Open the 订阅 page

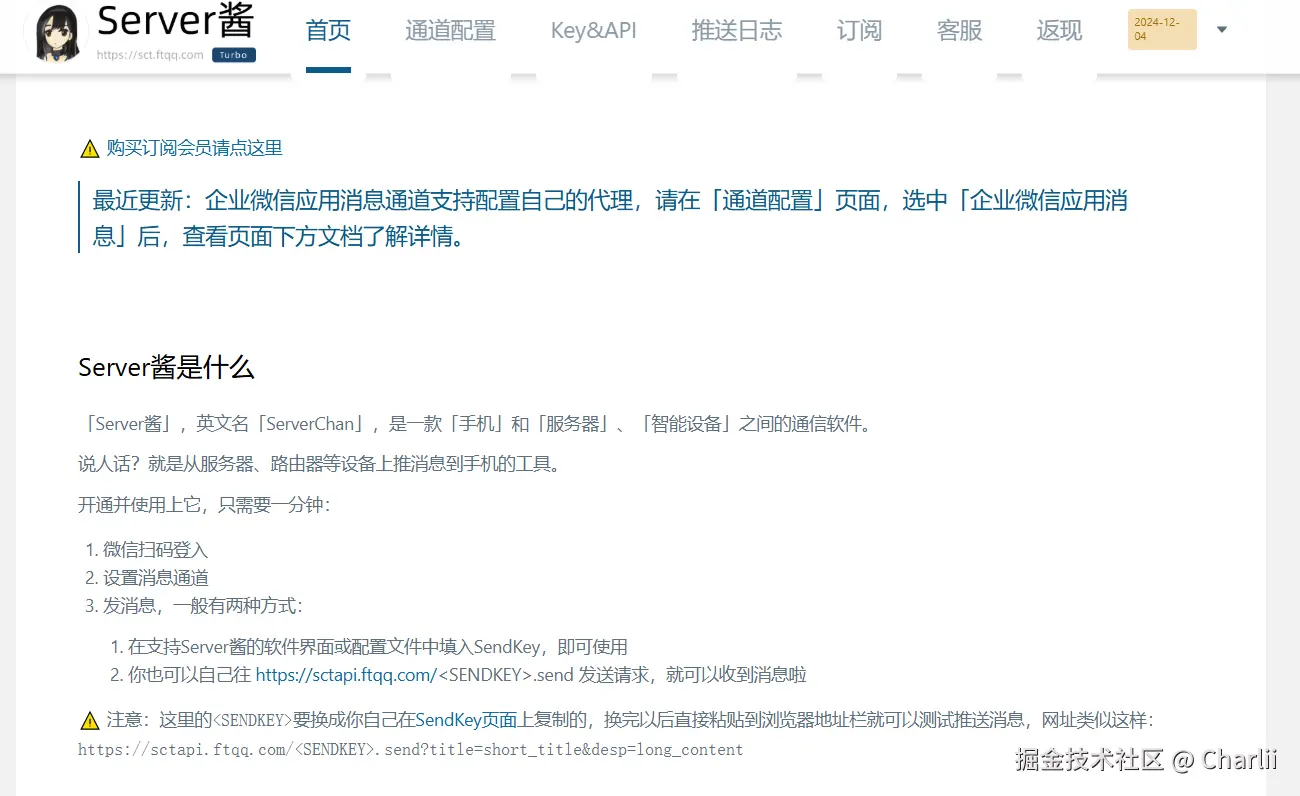pyautogui.click(x=859, y=31)
